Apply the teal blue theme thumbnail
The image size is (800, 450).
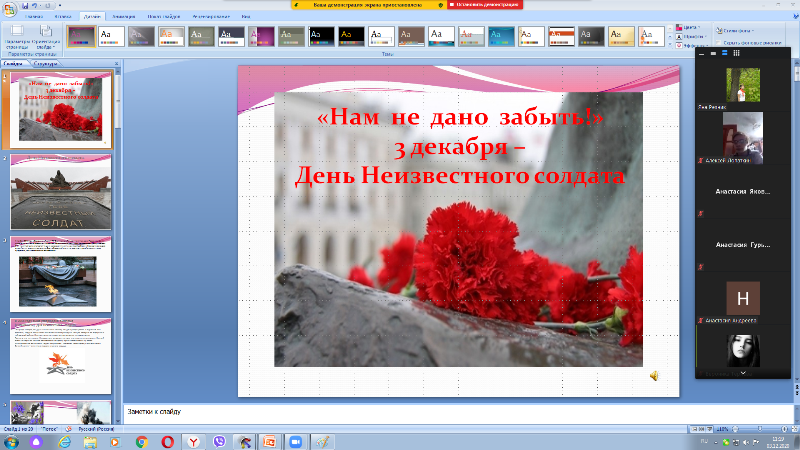[501, 37]
